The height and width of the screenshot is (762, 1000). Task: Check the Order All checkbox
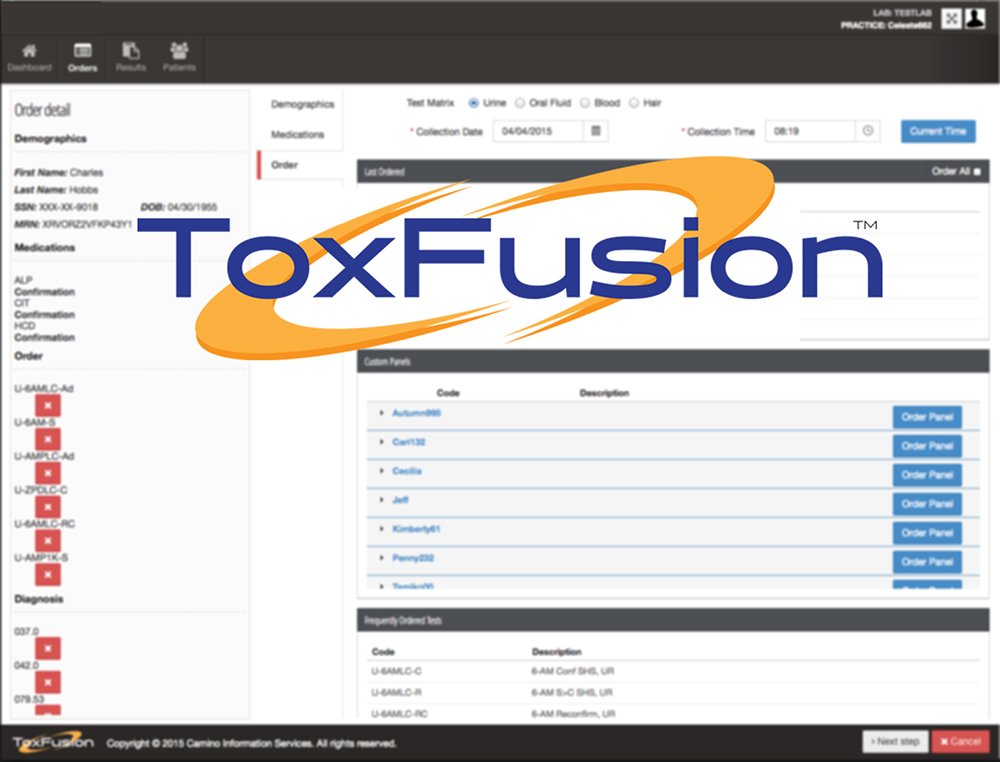pyautogui.click(x=978, y=172)
